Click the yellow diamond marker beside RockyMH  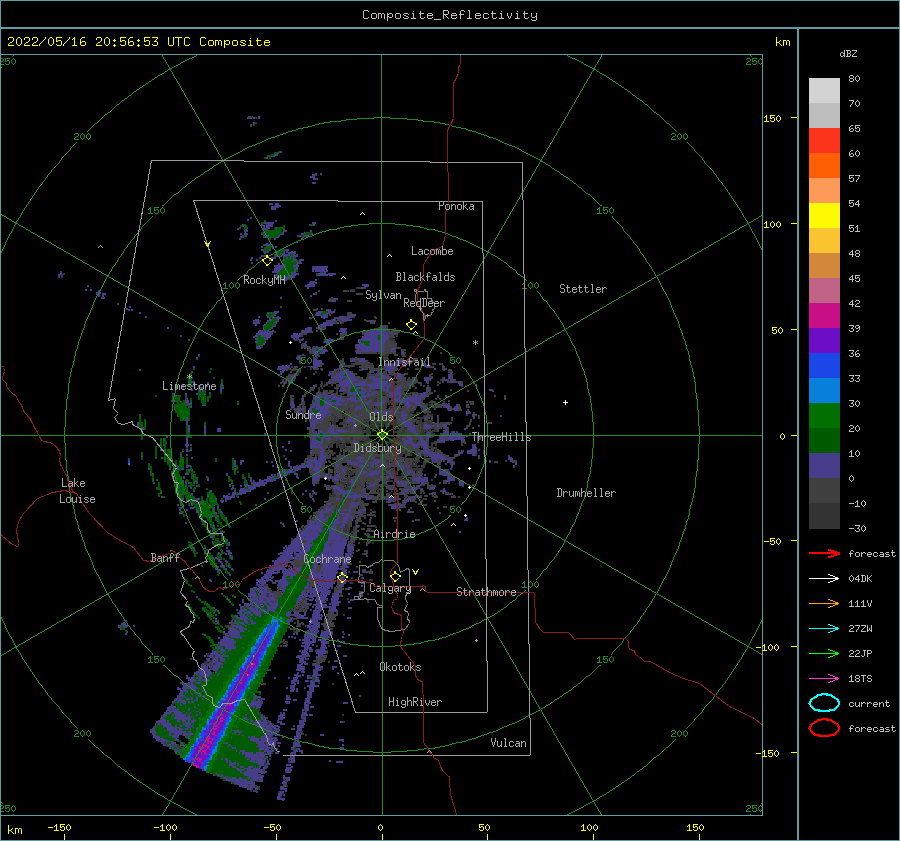(267, 261)
